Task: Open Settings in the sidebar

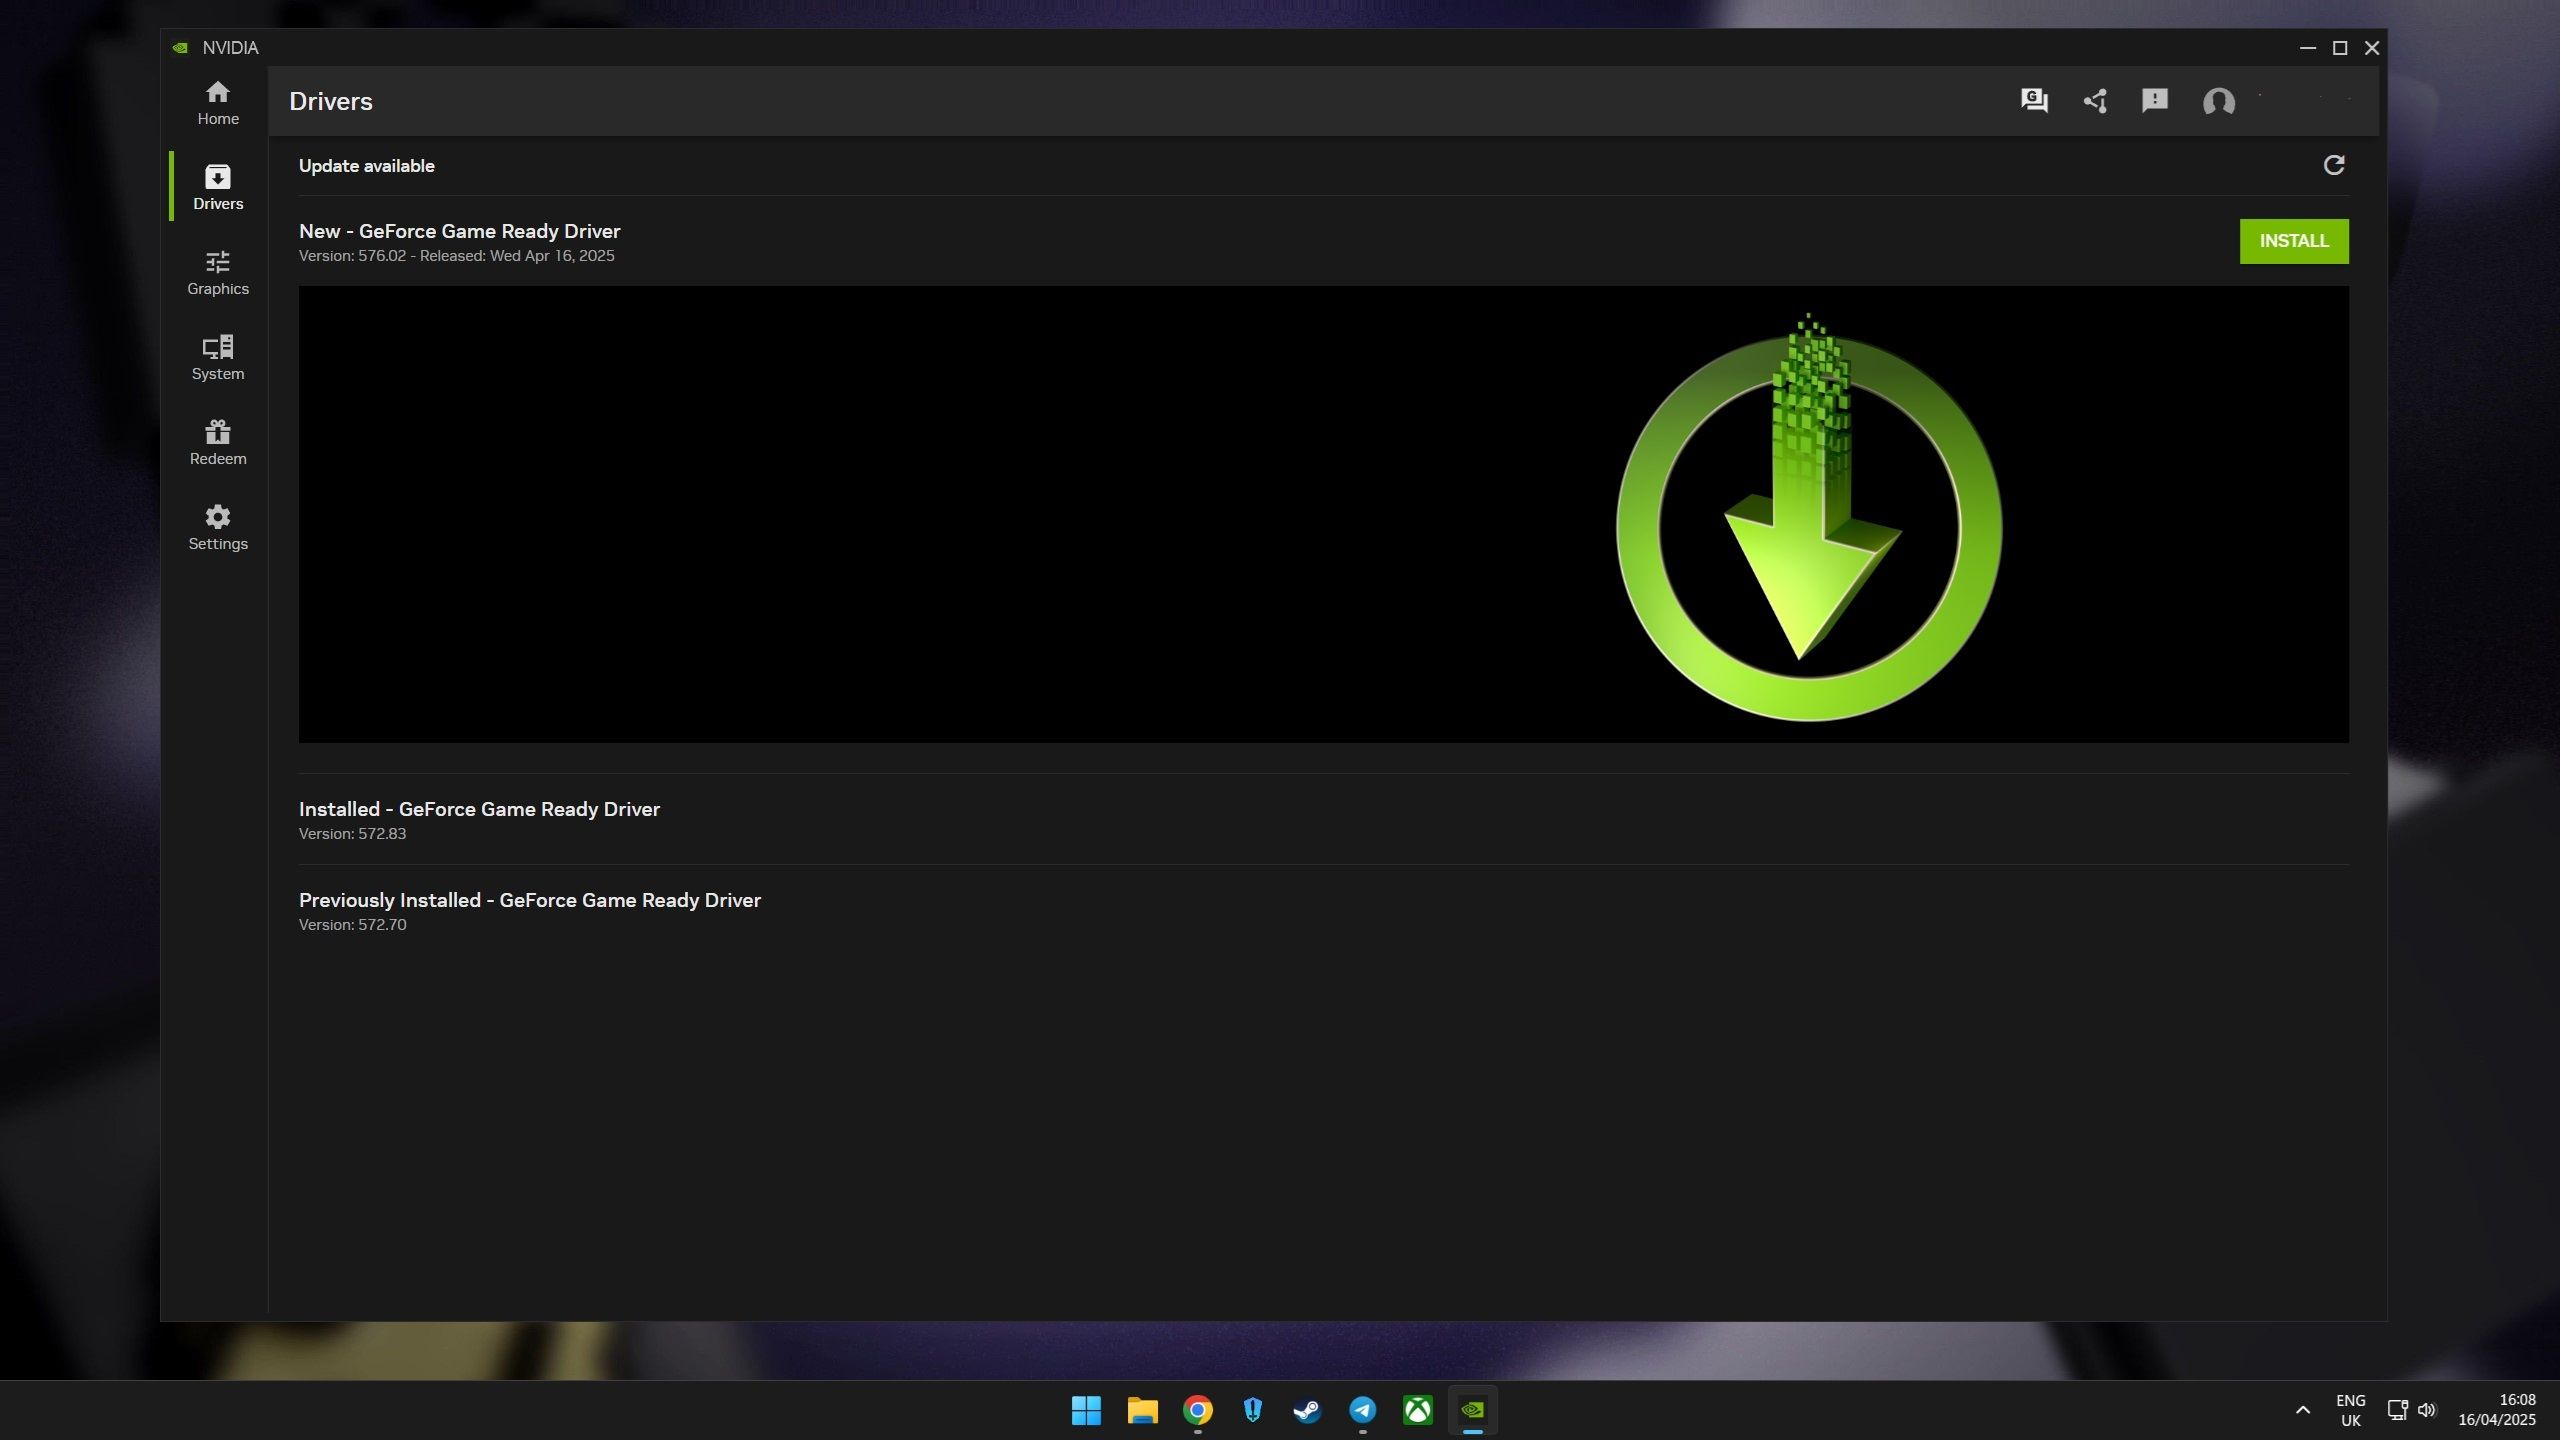Action: [217, 528]
